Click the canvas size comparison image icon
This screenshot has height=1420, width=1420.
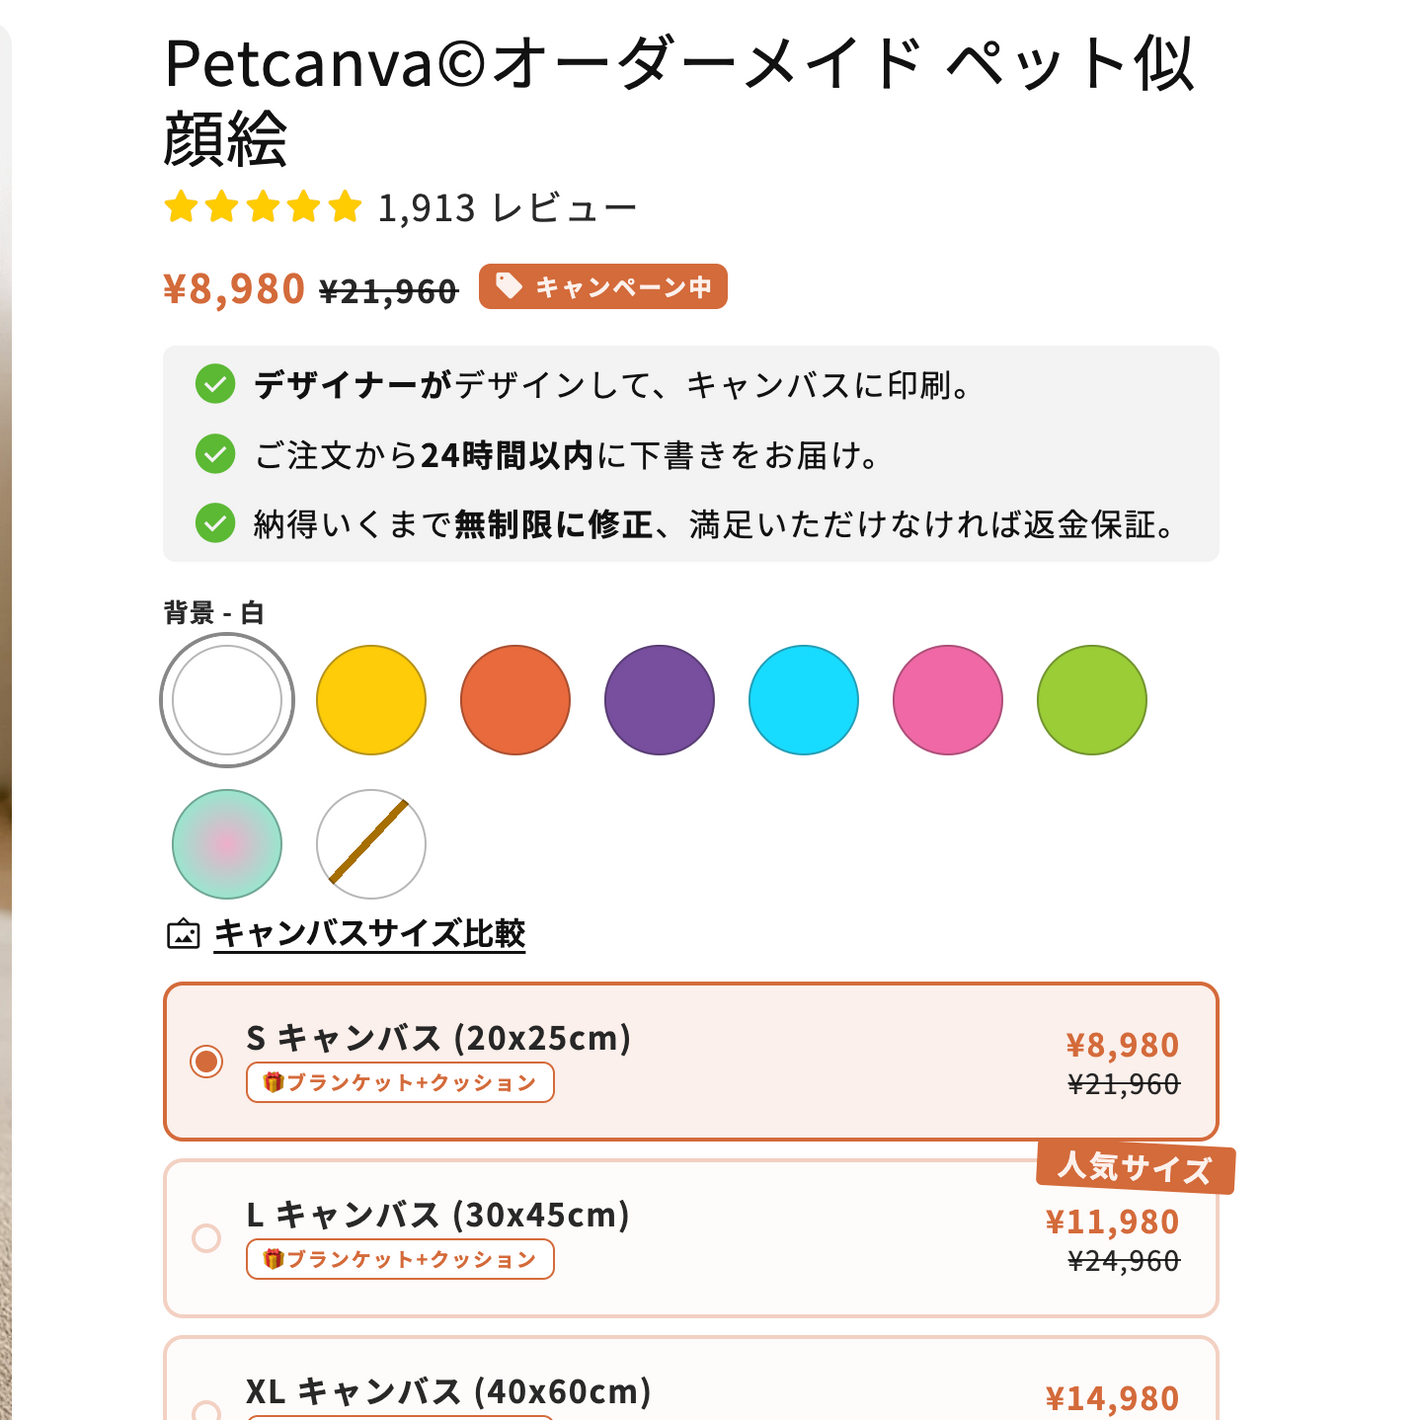[183, 934]
